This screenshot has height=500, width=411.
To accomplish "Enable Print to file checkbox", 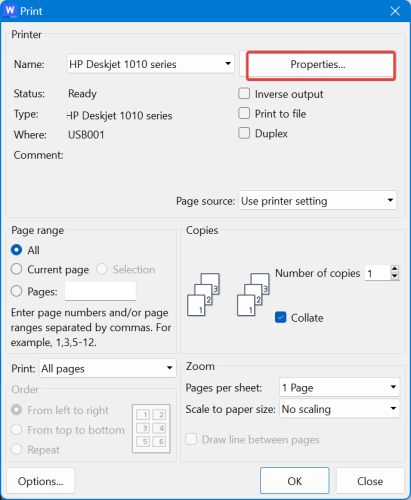I will [x=244, y=113].
